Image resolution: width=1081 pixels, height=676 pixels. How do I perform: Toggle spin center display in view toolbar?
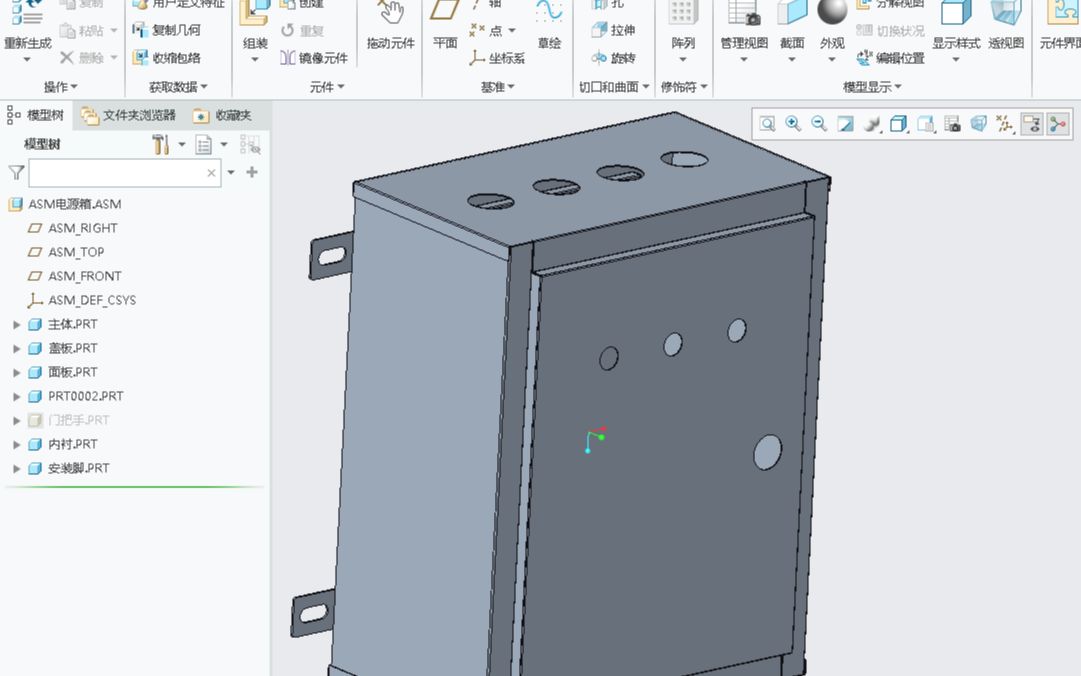point(1058,124)
